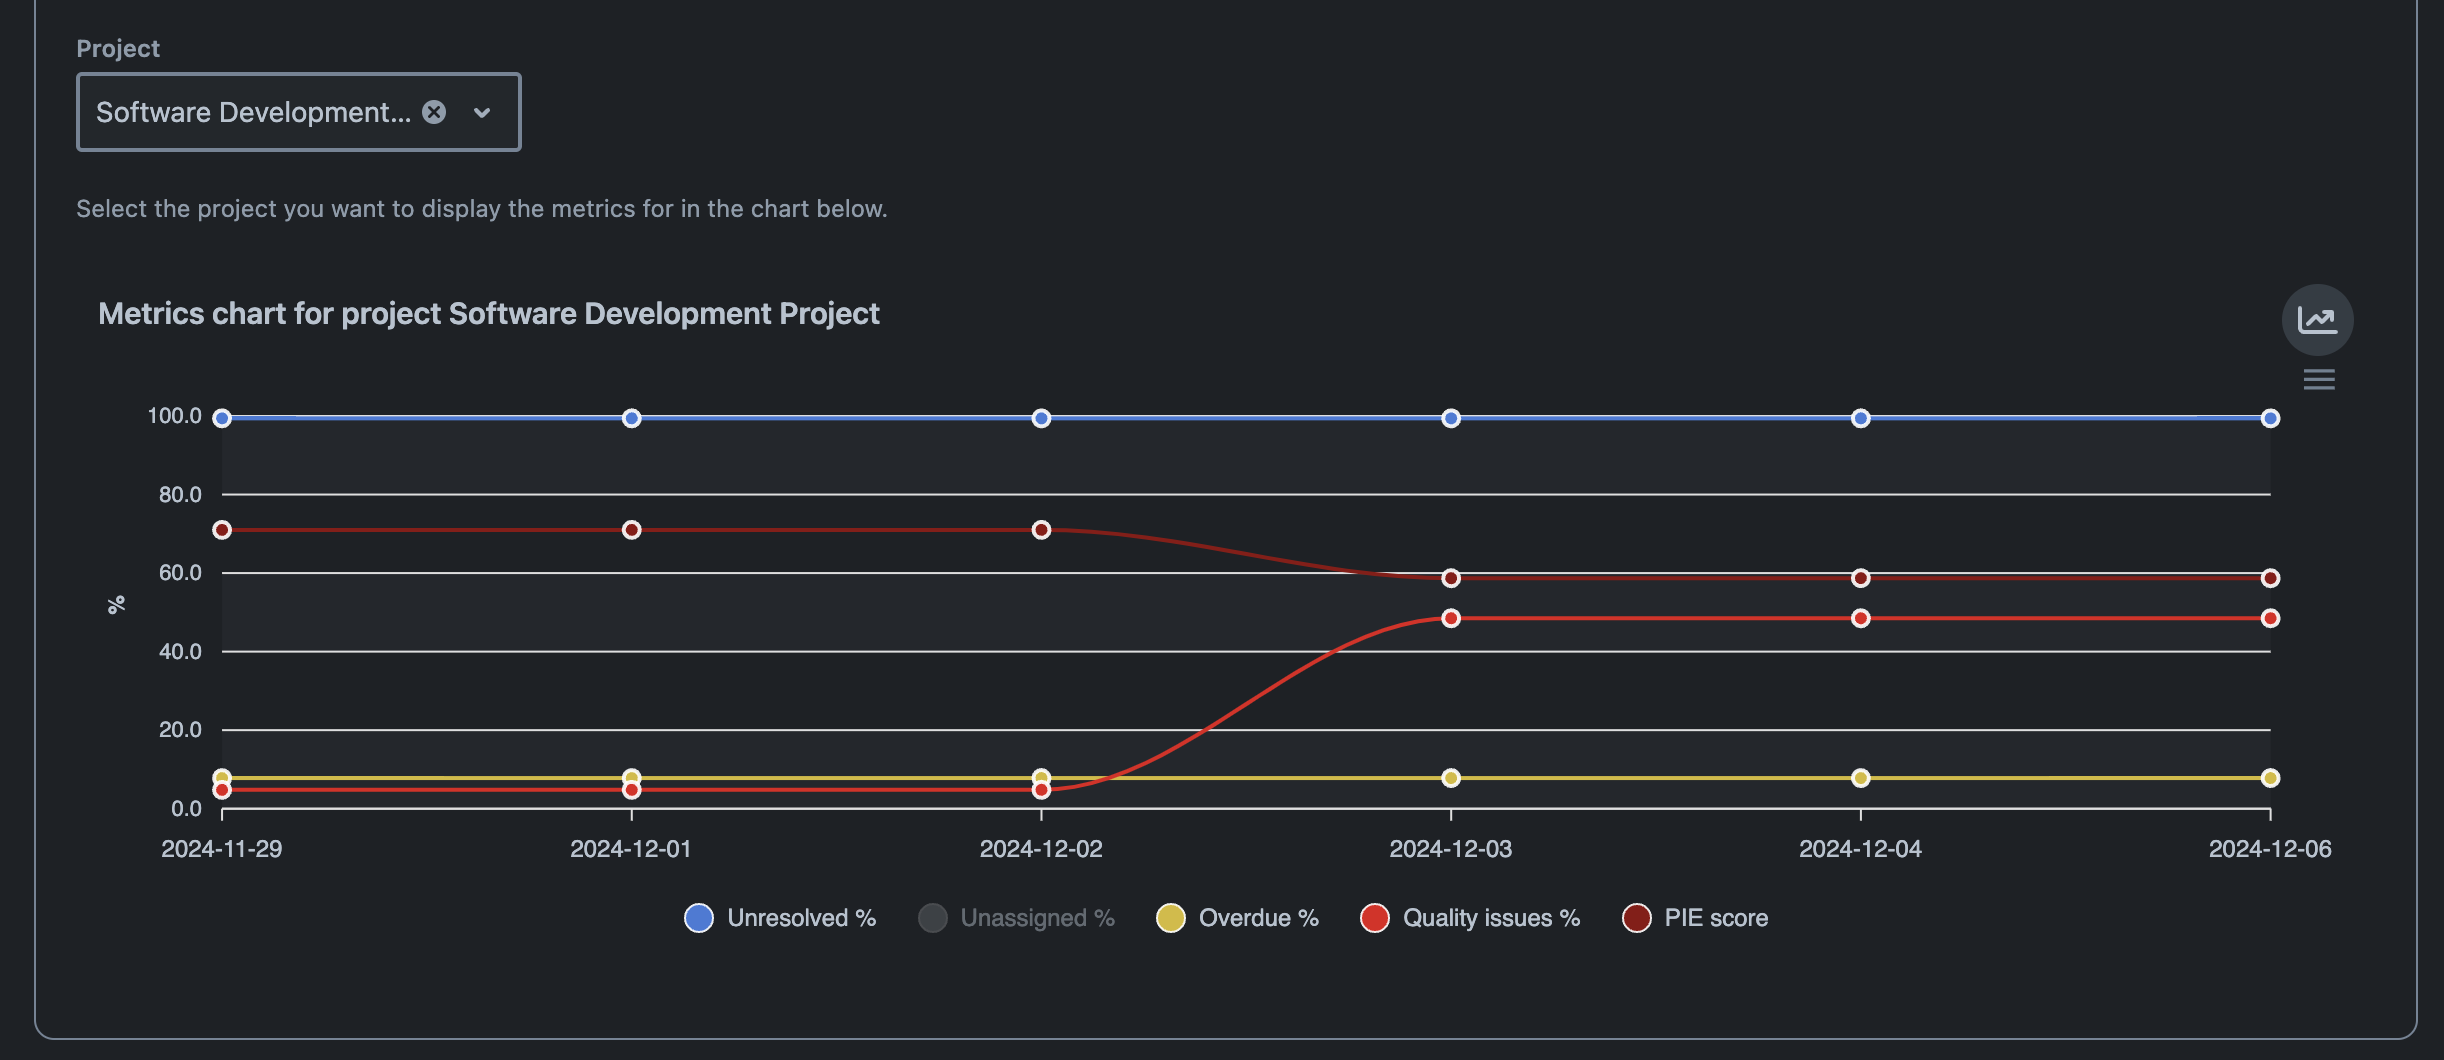Select Unresolved % point at 2024-12-06
This screenshot has height=1060, width=2444.
(x=2270, y=418)
